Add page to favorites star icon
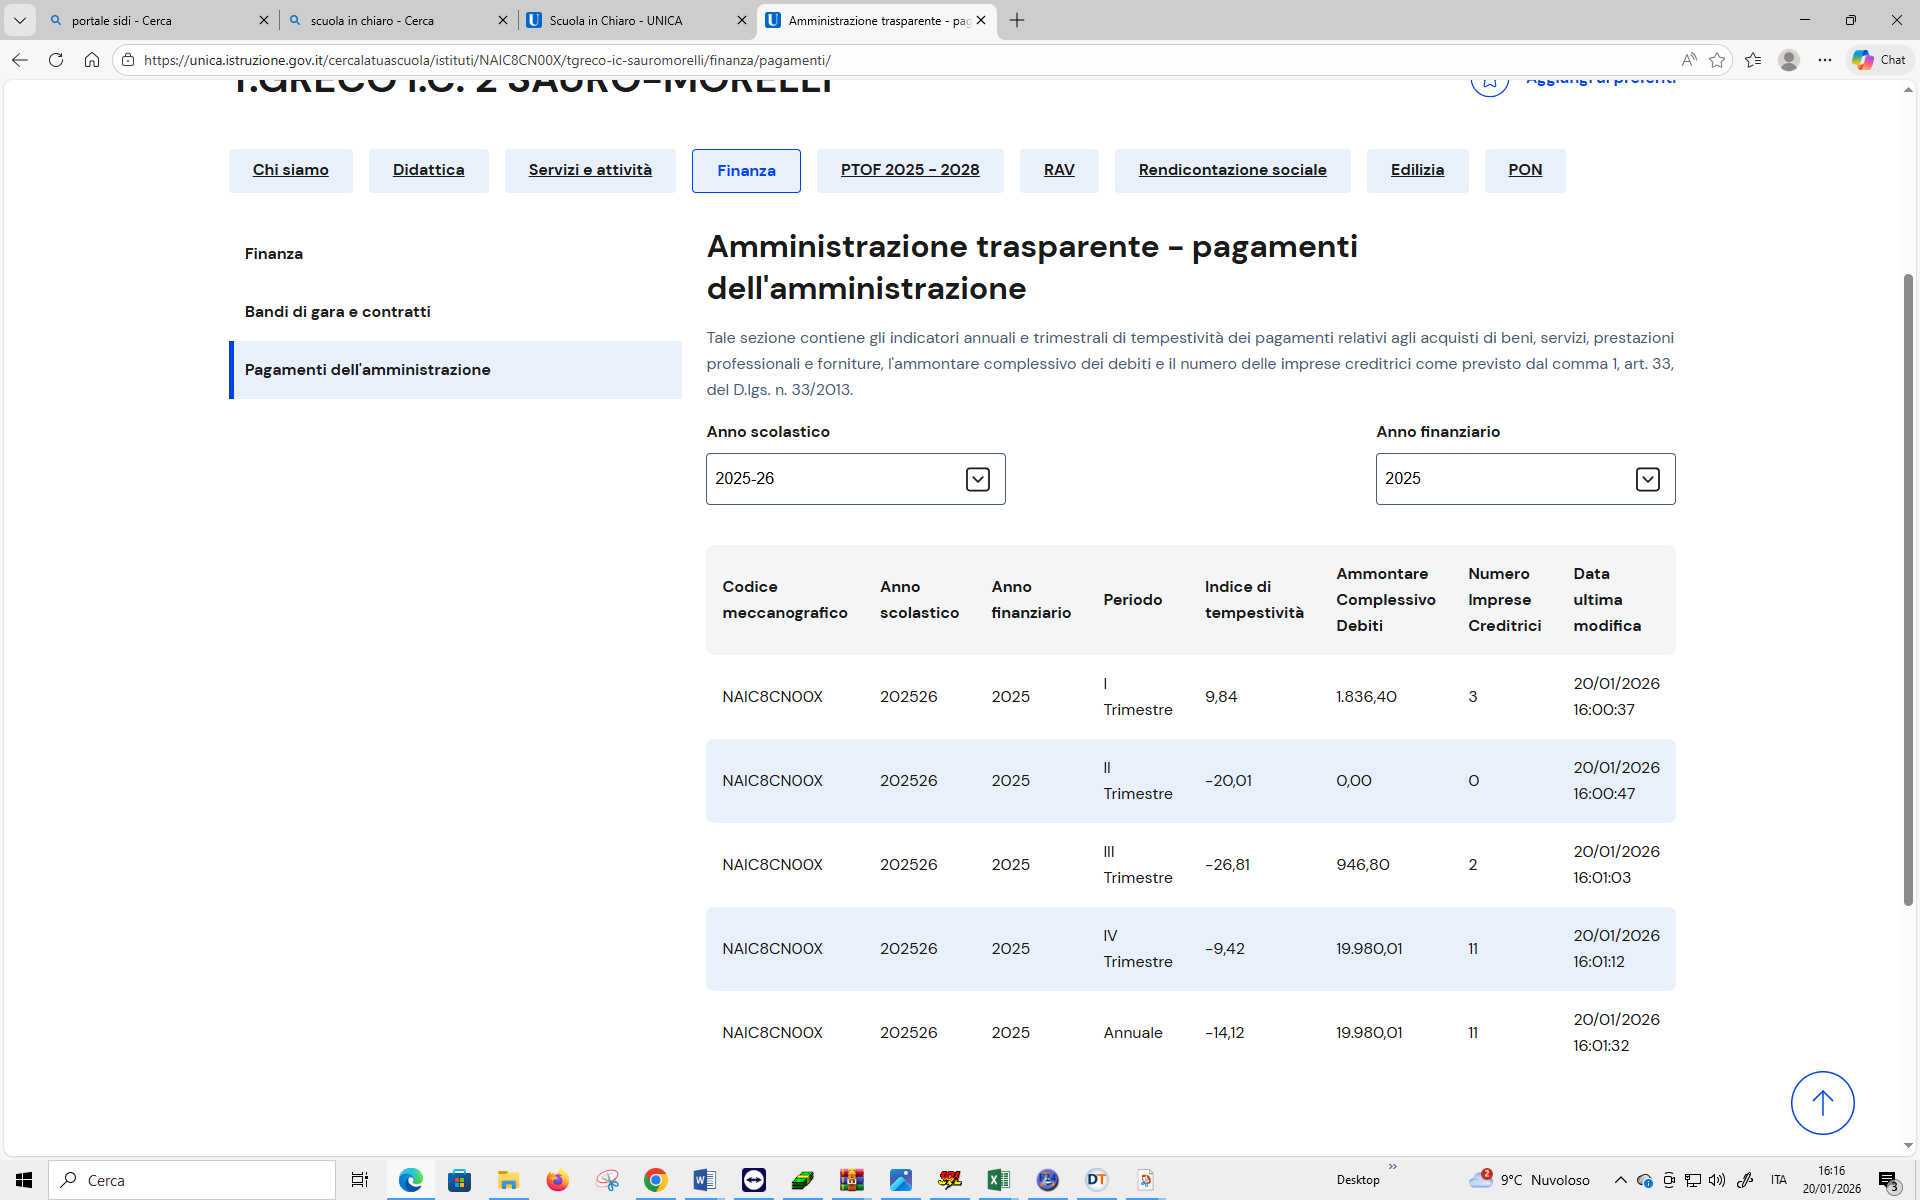 (1717, 60)
